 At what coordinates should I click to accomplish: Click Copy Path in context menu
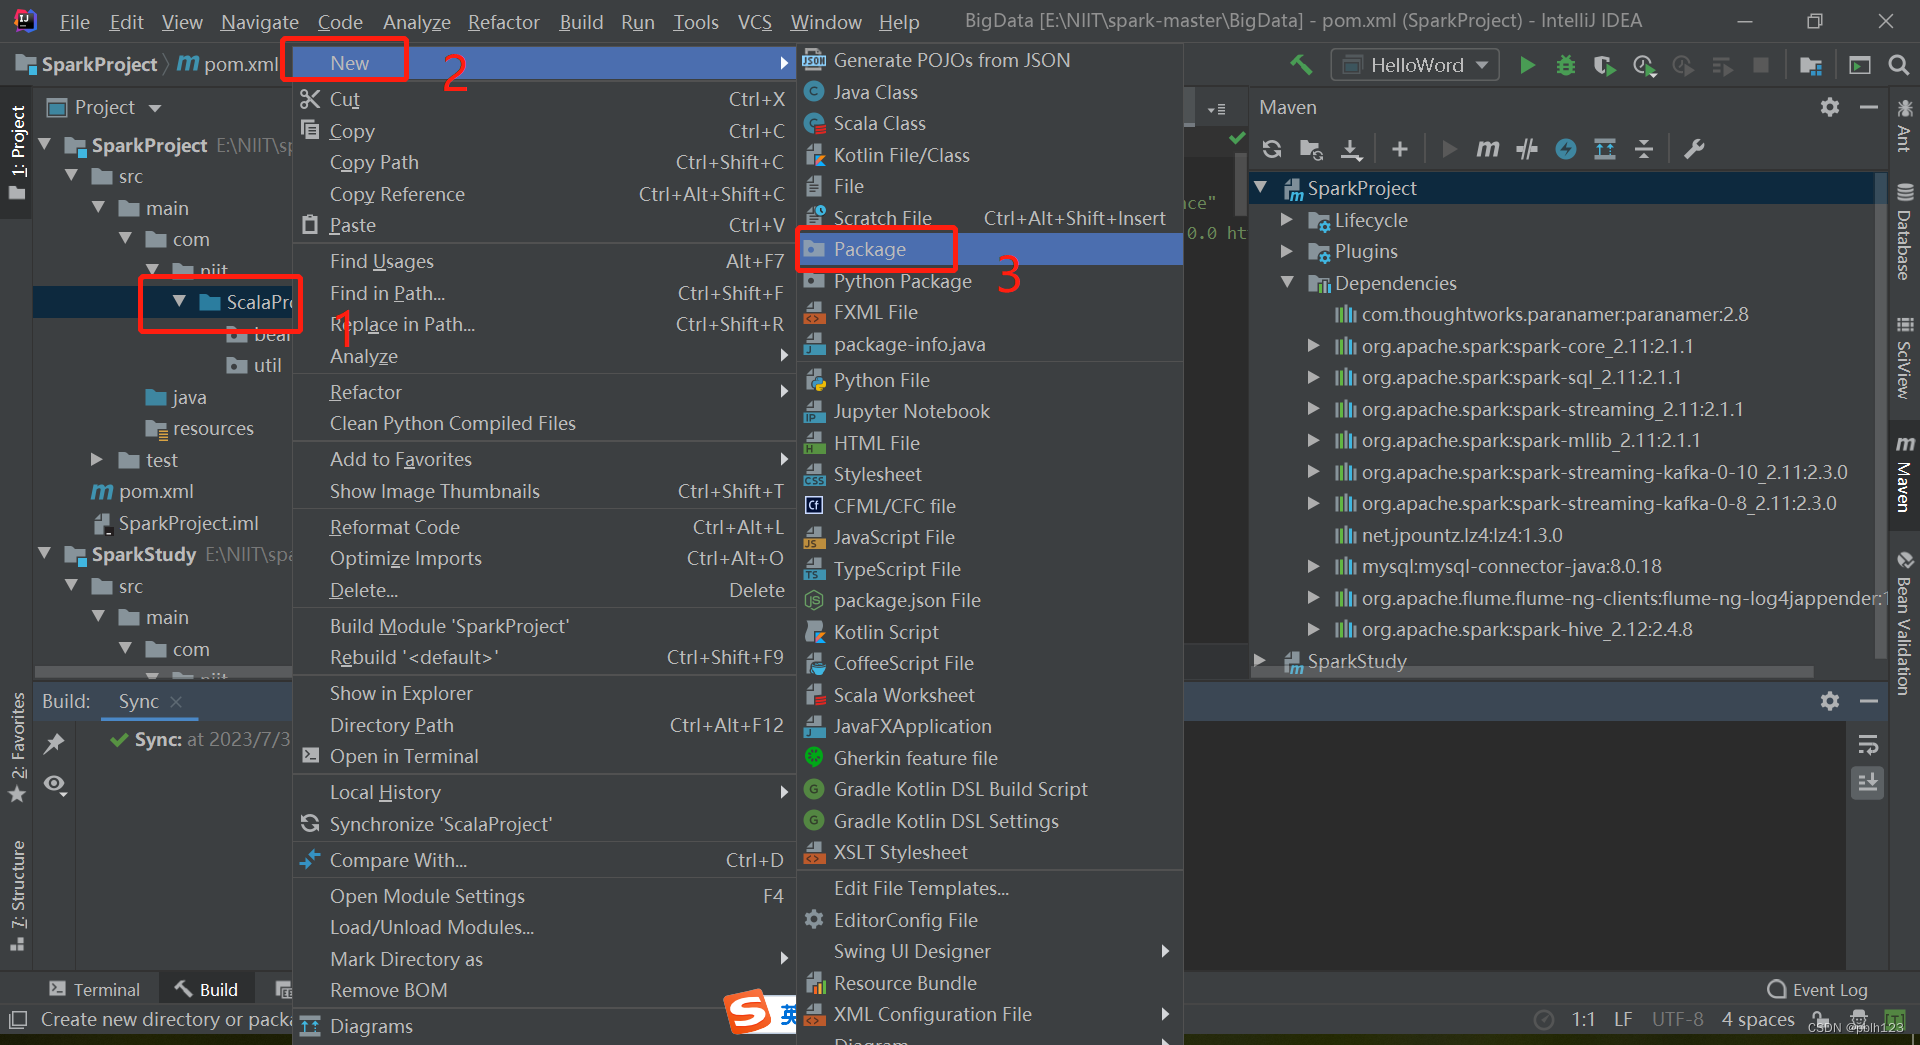point(543,162)
